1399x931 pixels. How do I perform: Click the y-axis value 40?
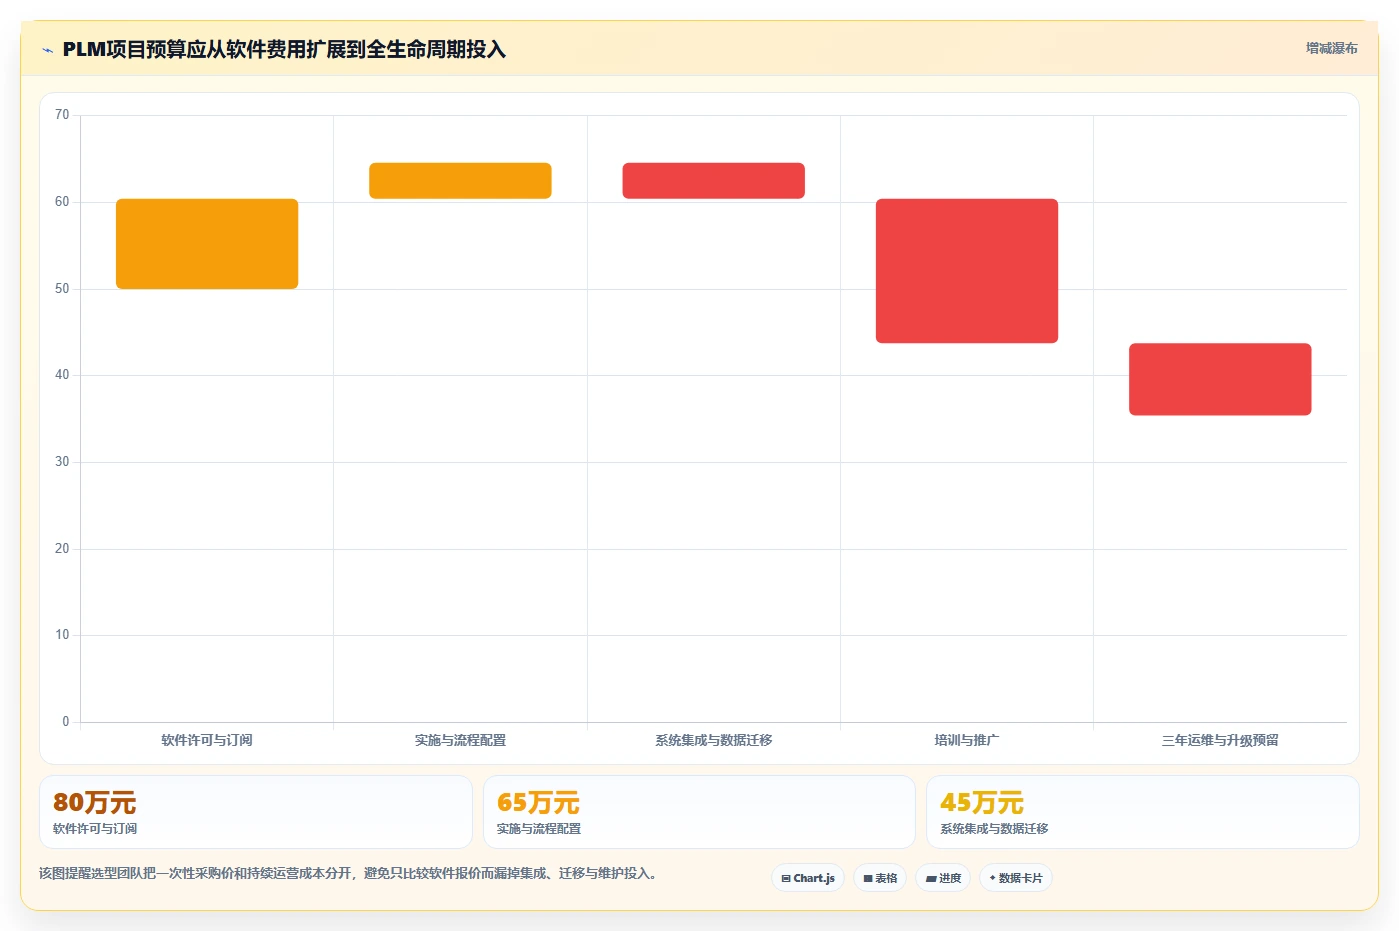62,375
